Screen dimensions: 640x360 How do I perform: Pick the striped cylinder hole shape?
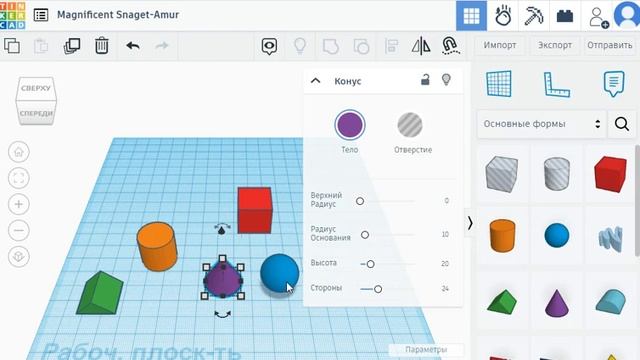pyautogui.click(x=557, y=174)
